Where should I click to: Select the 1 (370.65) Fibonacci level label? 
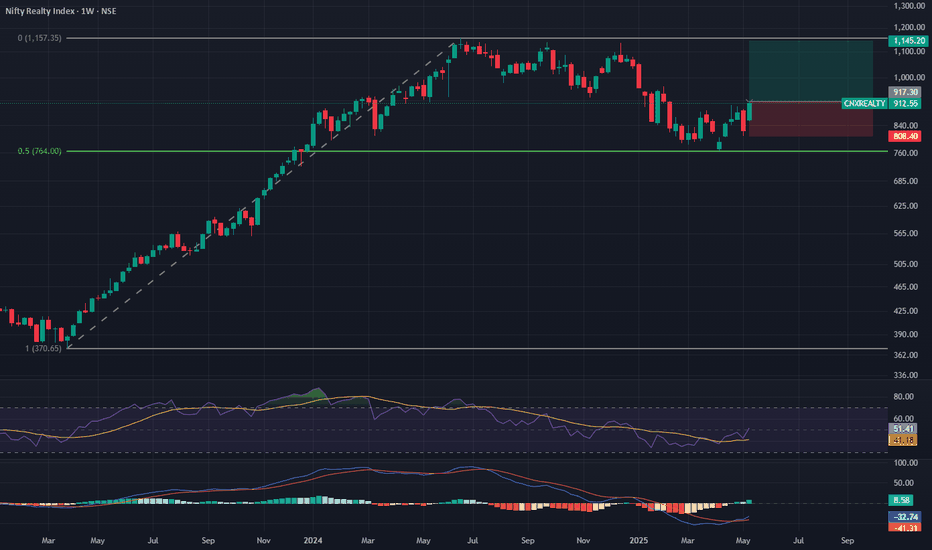pos(43,348)
